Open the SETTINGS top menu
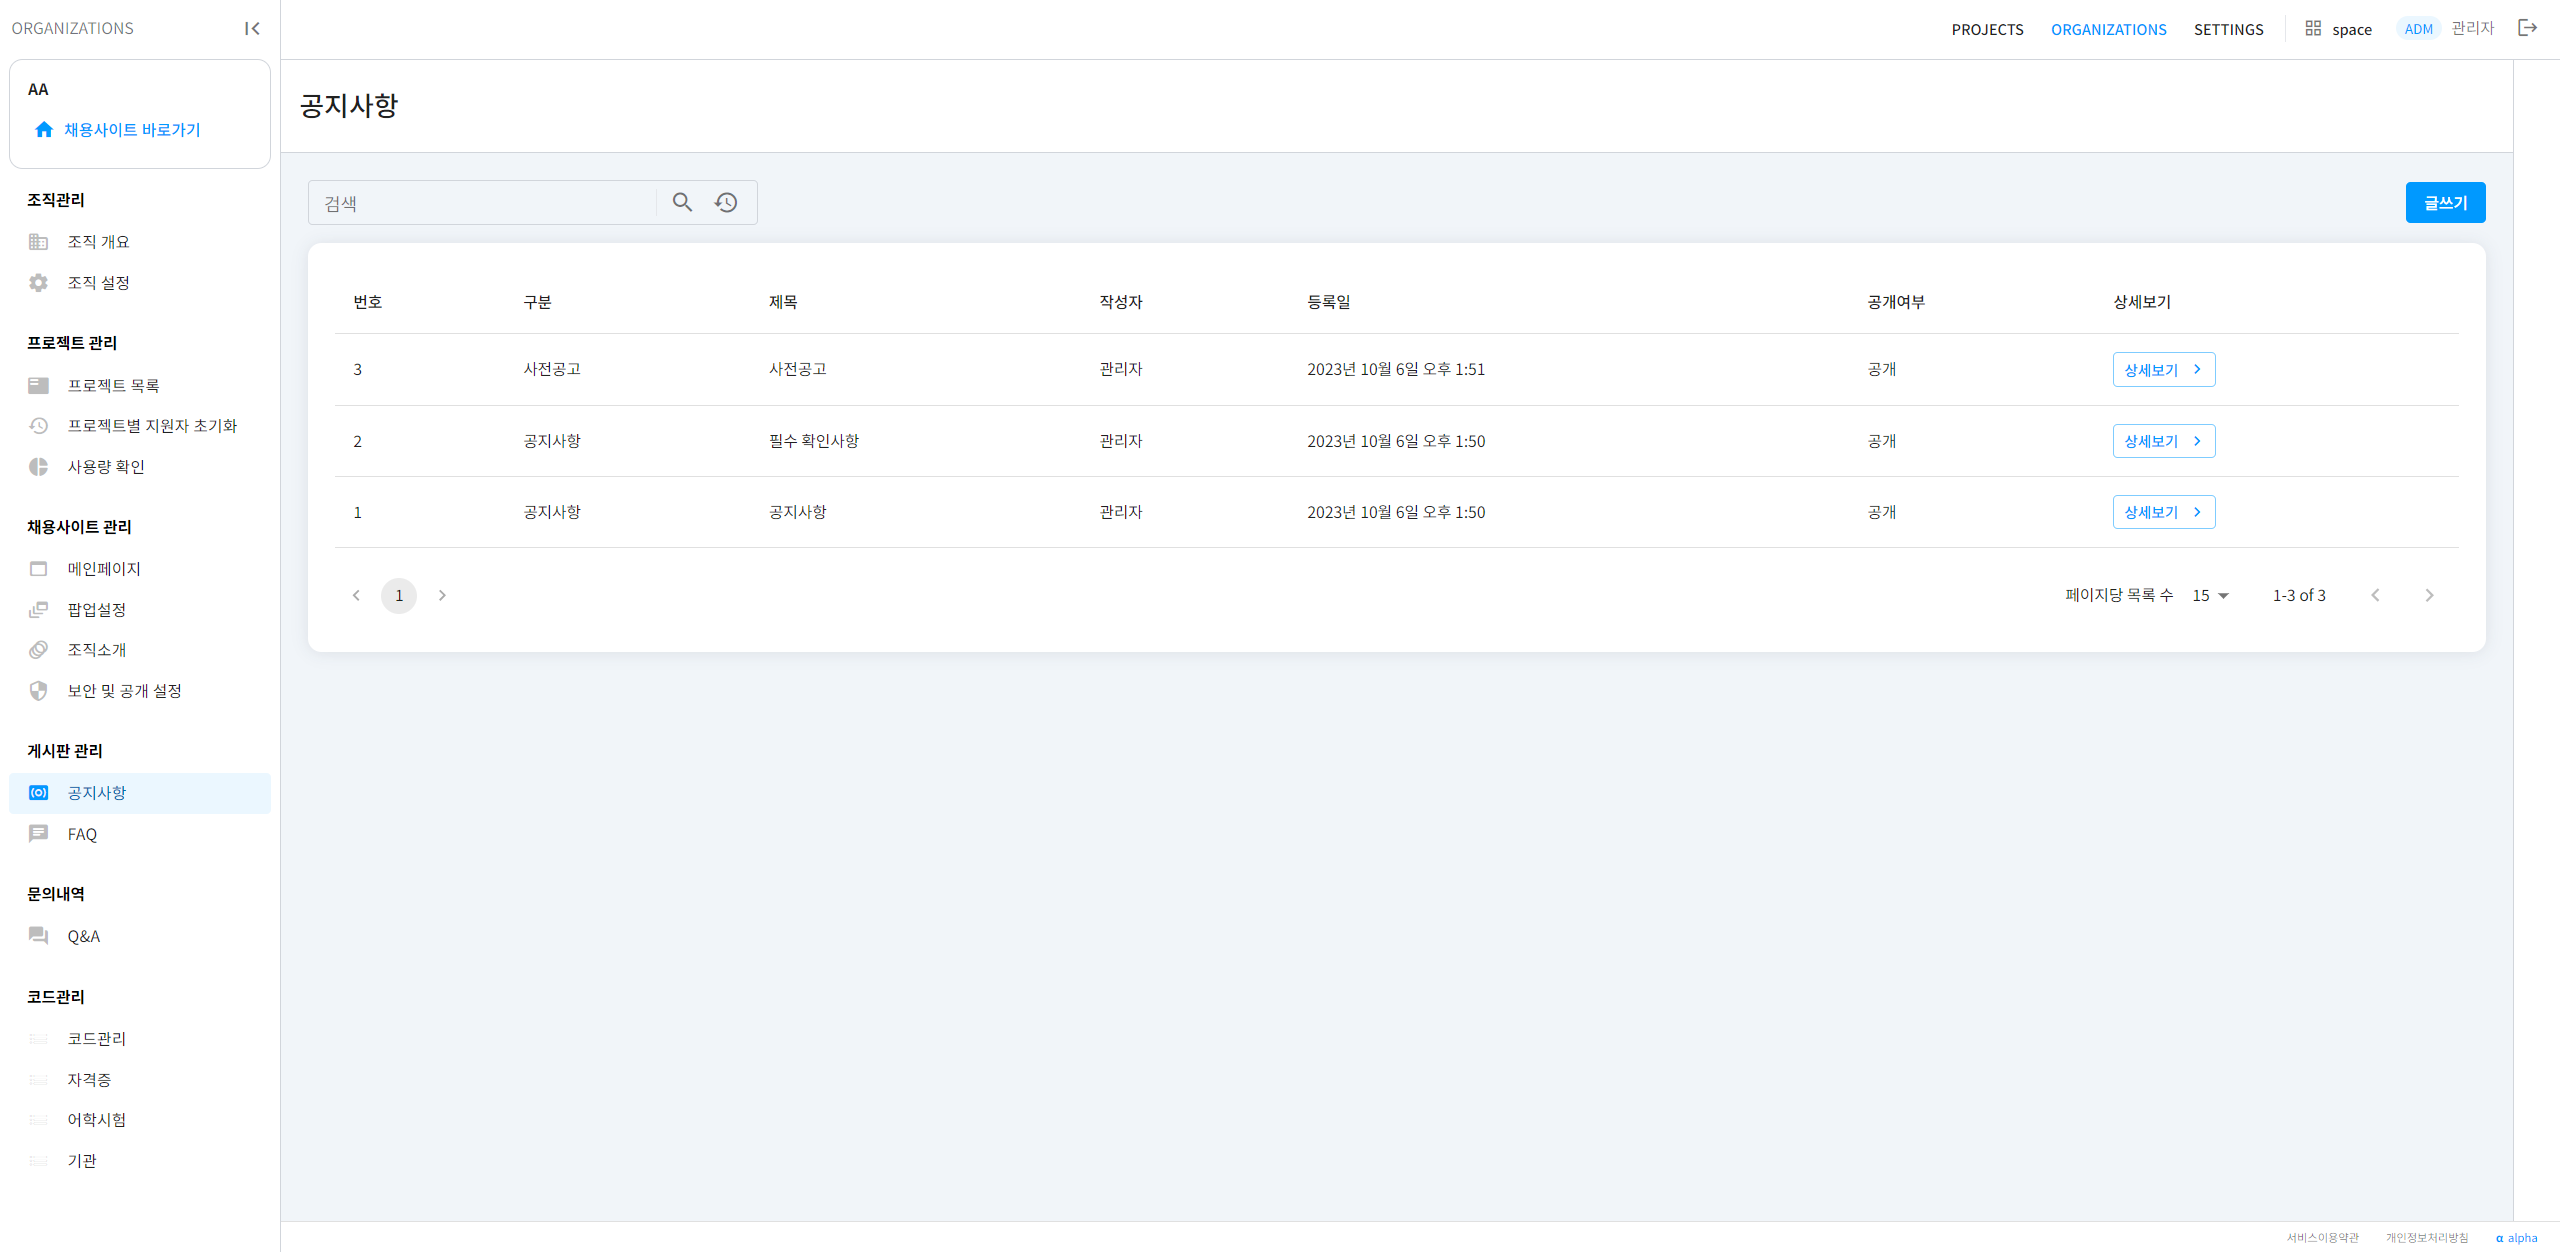 click(x=2228, y=29)
